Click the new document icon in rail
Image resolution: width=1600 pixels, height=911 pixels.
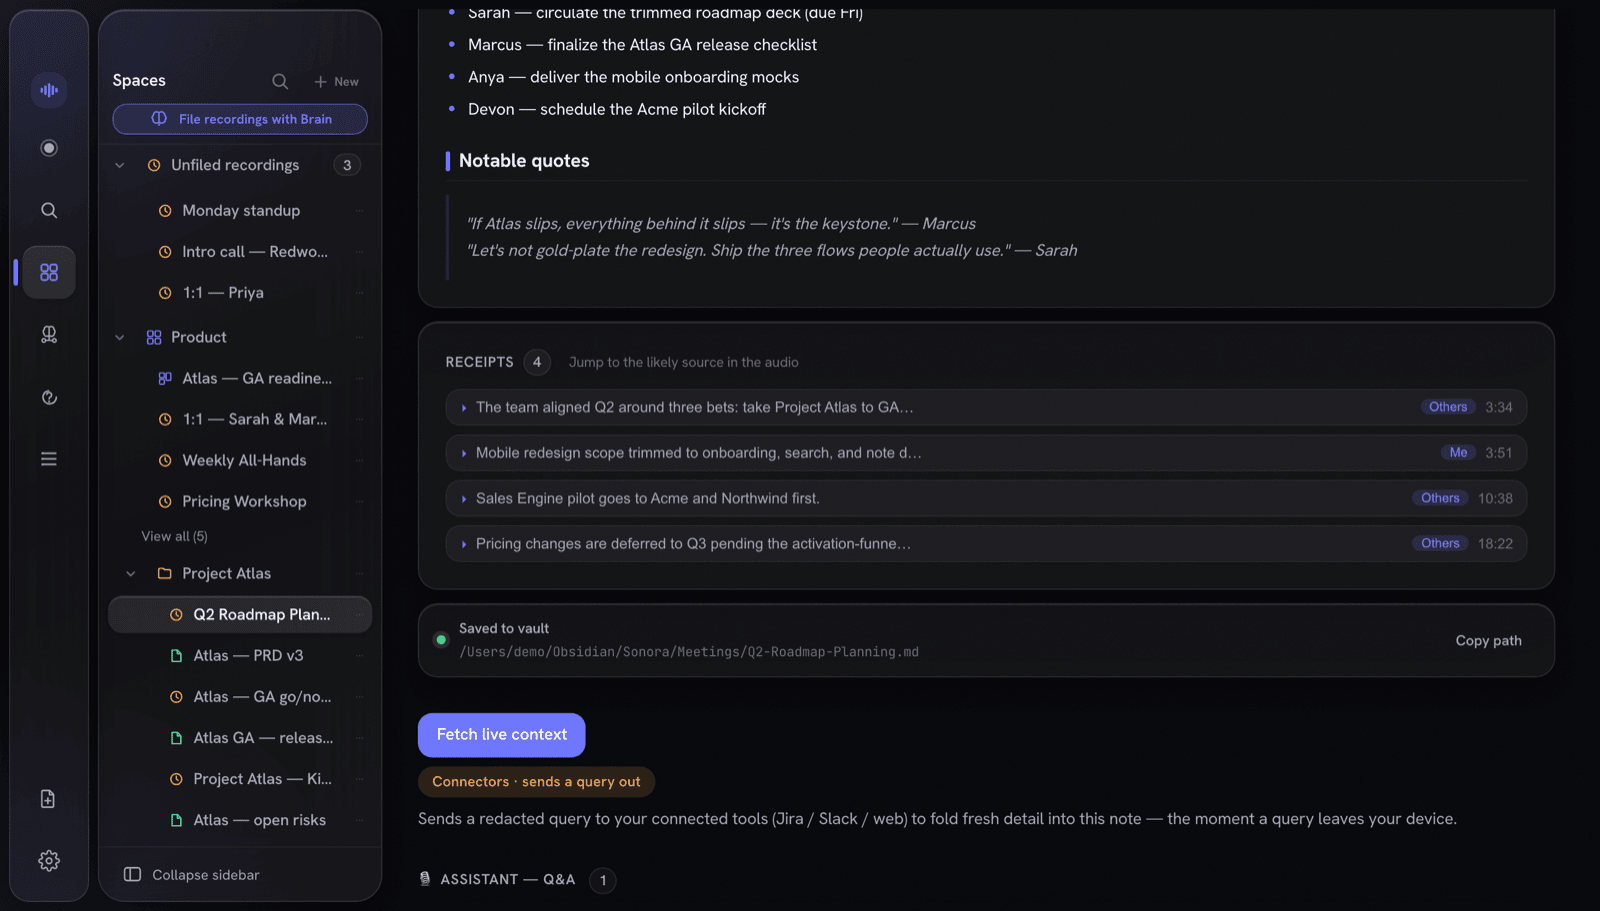48,799
